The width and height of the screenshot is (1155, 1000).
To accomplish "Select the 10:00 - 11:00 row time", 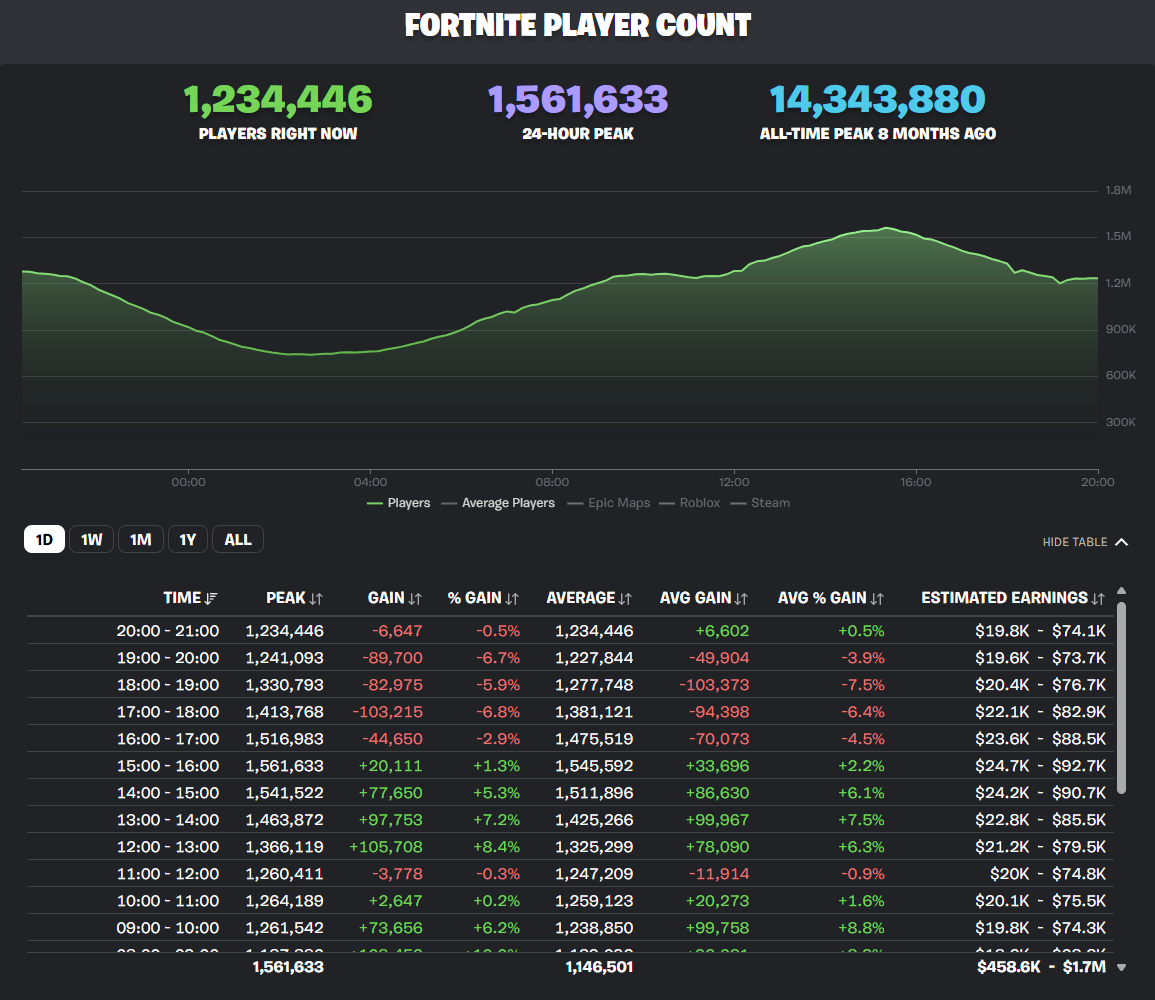I will [168, 901].
